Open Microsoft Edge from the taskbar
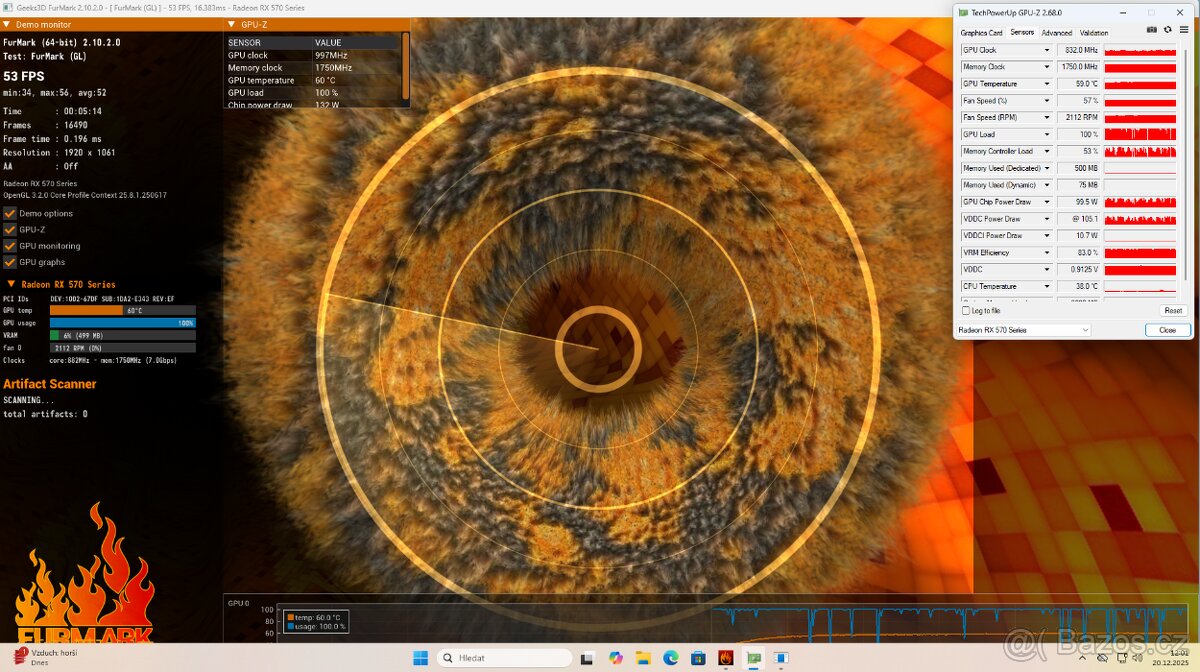The width and height of the screenshot is (1200, 672). 670,658
